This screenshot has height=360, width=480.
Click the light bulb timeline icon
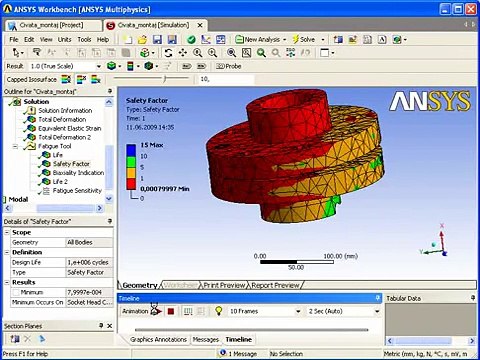pyautogui.click(x=218, y=311)
